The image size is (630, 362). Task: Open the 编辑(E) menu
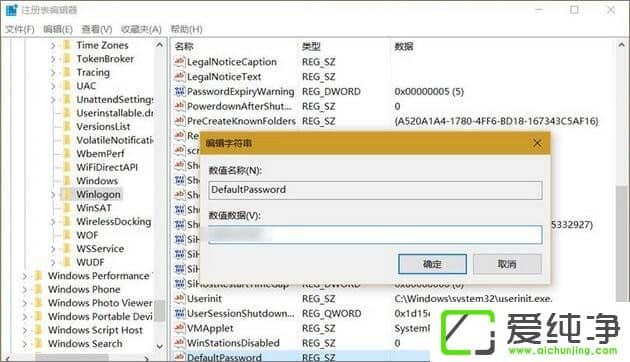58,29
